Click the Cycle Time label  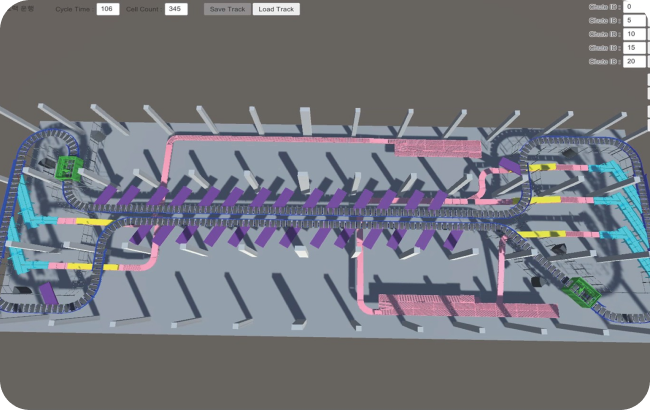72,9
